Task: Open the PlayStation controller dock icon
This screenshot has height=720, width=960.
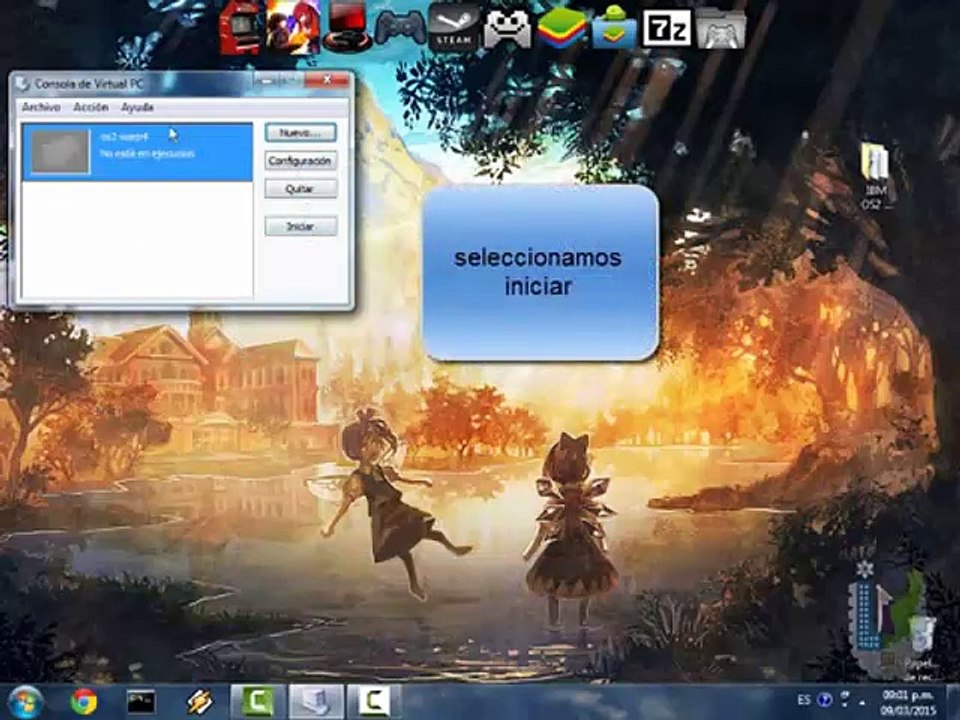Action: [x=400, y=29]
